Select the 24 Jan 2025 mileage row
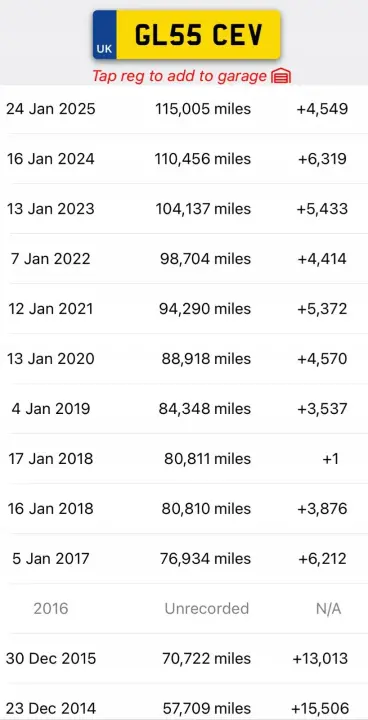Screen dimensions: 368x720 pos(184,109)
